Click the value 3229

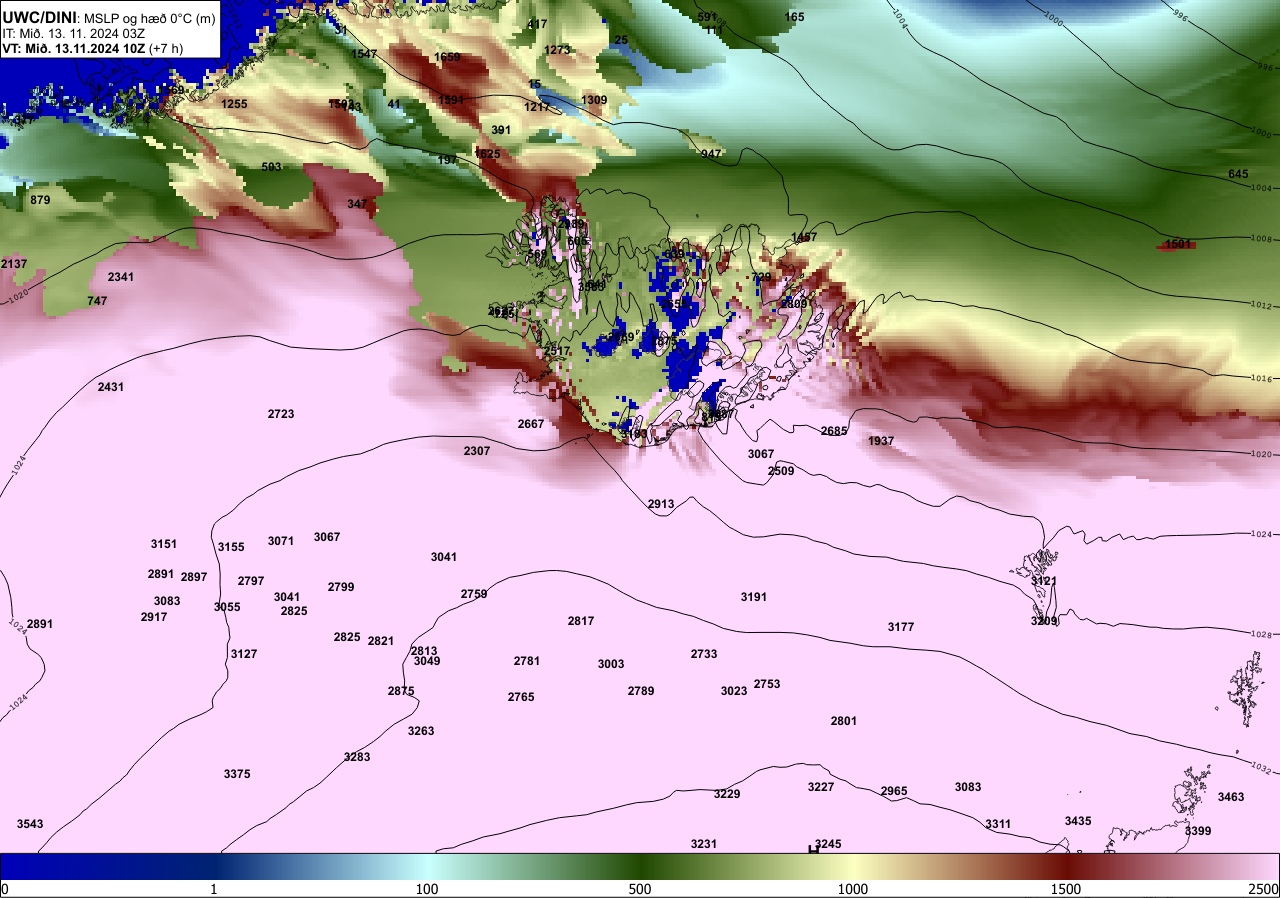(x=727, y=794)
